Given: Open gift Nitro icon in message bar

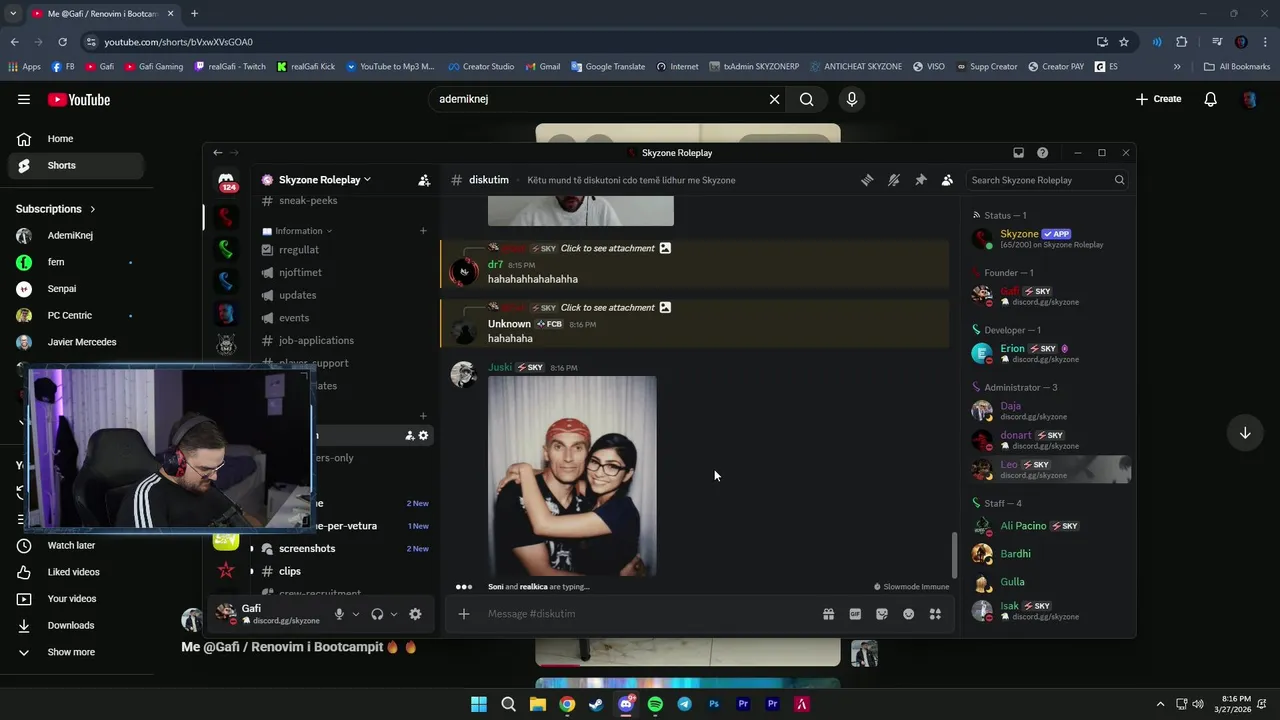Looking at the screenshot, I should tap(828, 614).
